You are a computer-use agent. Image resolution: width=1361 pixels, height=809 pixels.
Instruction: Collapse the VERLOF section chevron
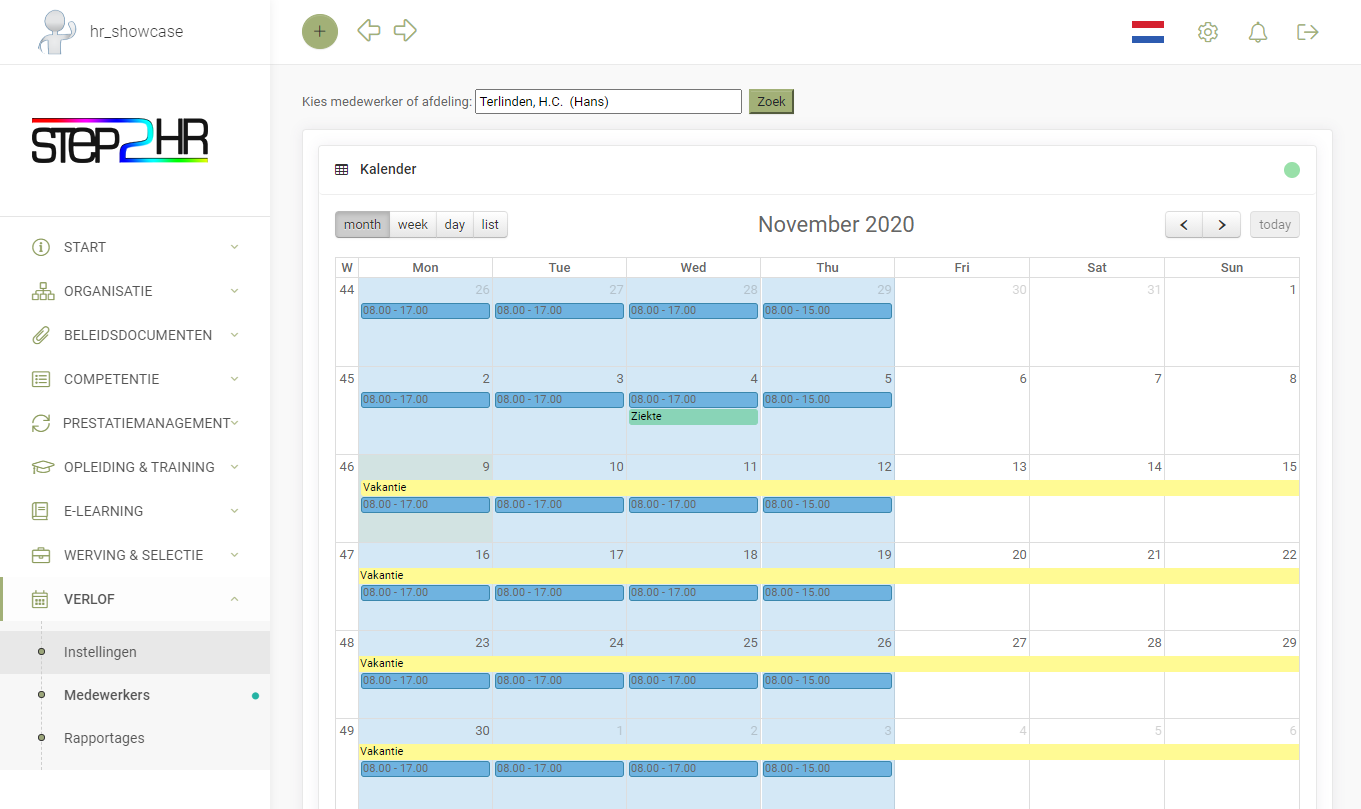pyautogui.click(x=234, y=599)
